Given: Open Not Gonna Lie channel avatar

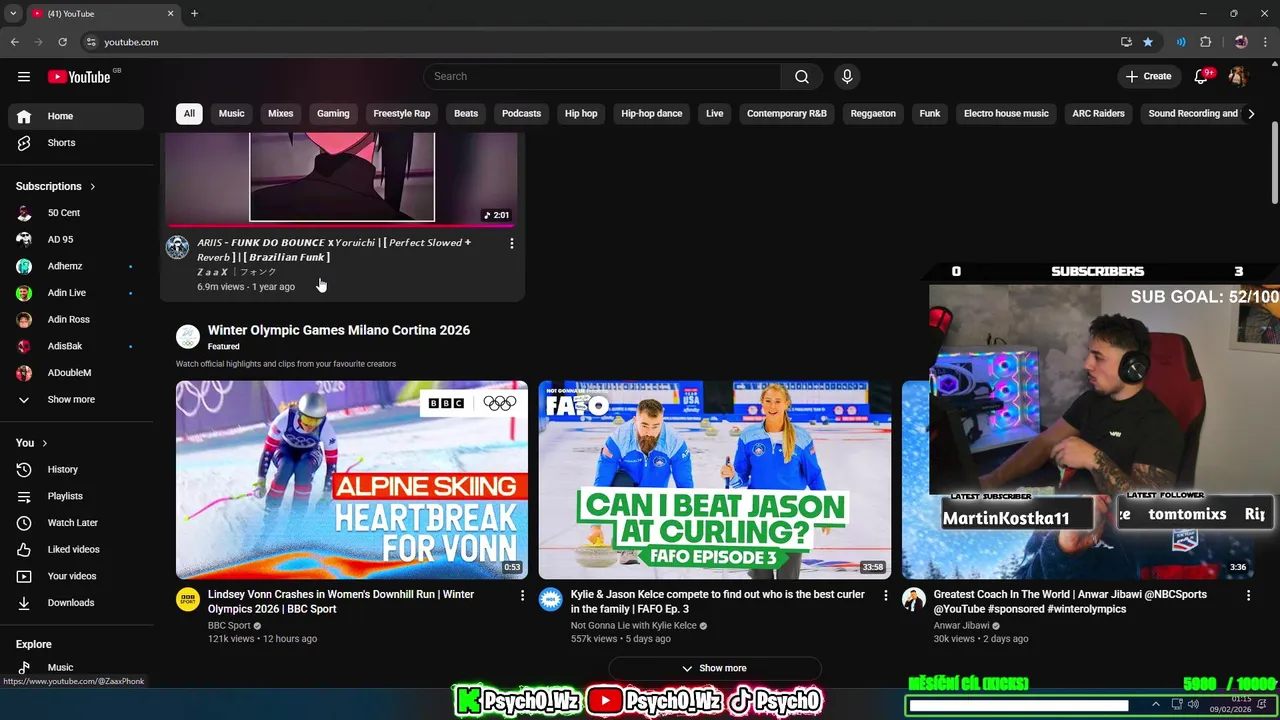Looking at the screenshot, I should tap(551, 599).
